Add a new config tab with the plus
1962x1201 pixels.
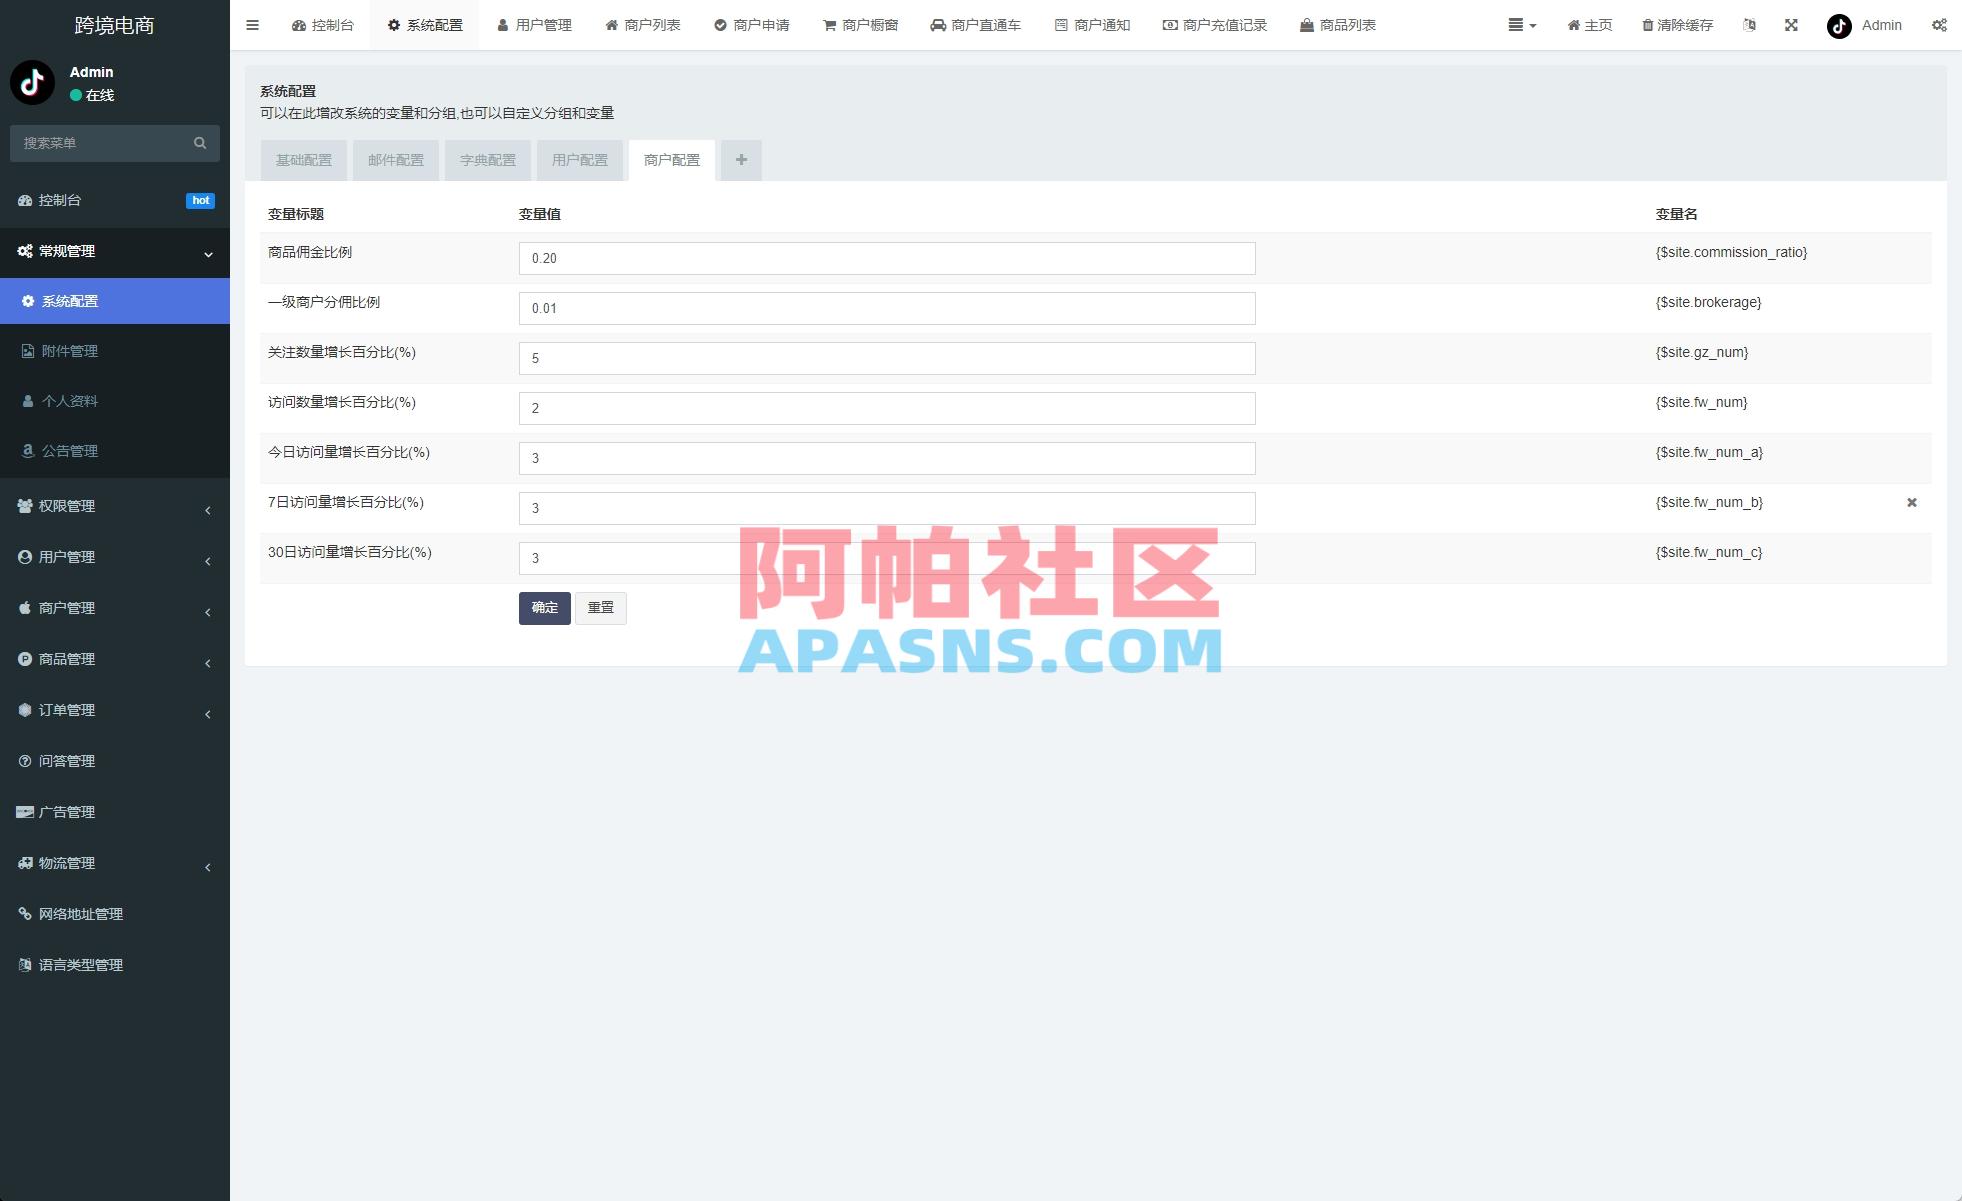(741, 159)
